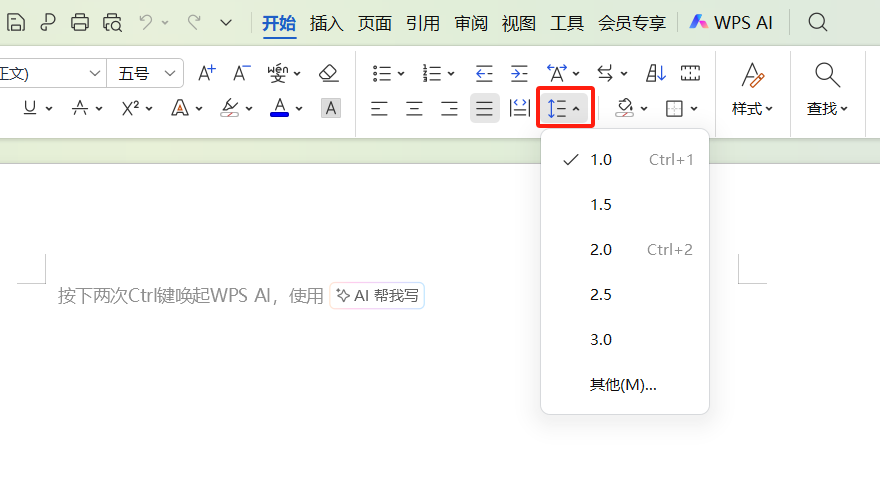880x482 pixels.
Task: Click the borders icon
Action: point(674,108)
